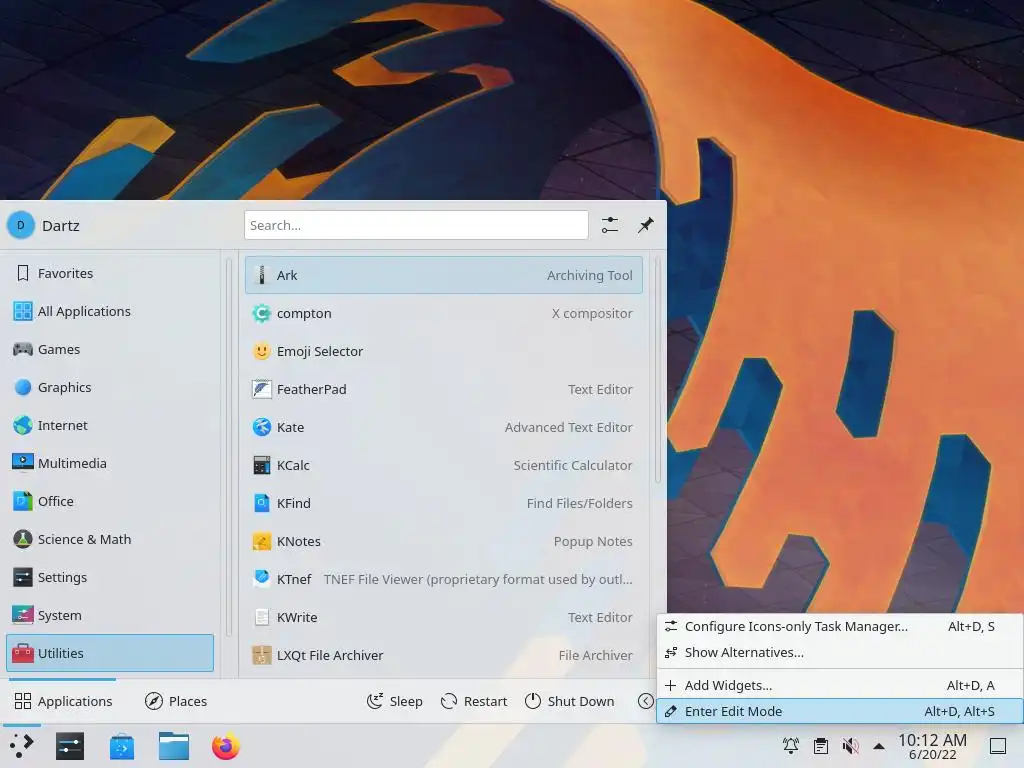Screen dimensions: 1024x768
Task: Click the application list scrollbar
Action: coord(658,371)
